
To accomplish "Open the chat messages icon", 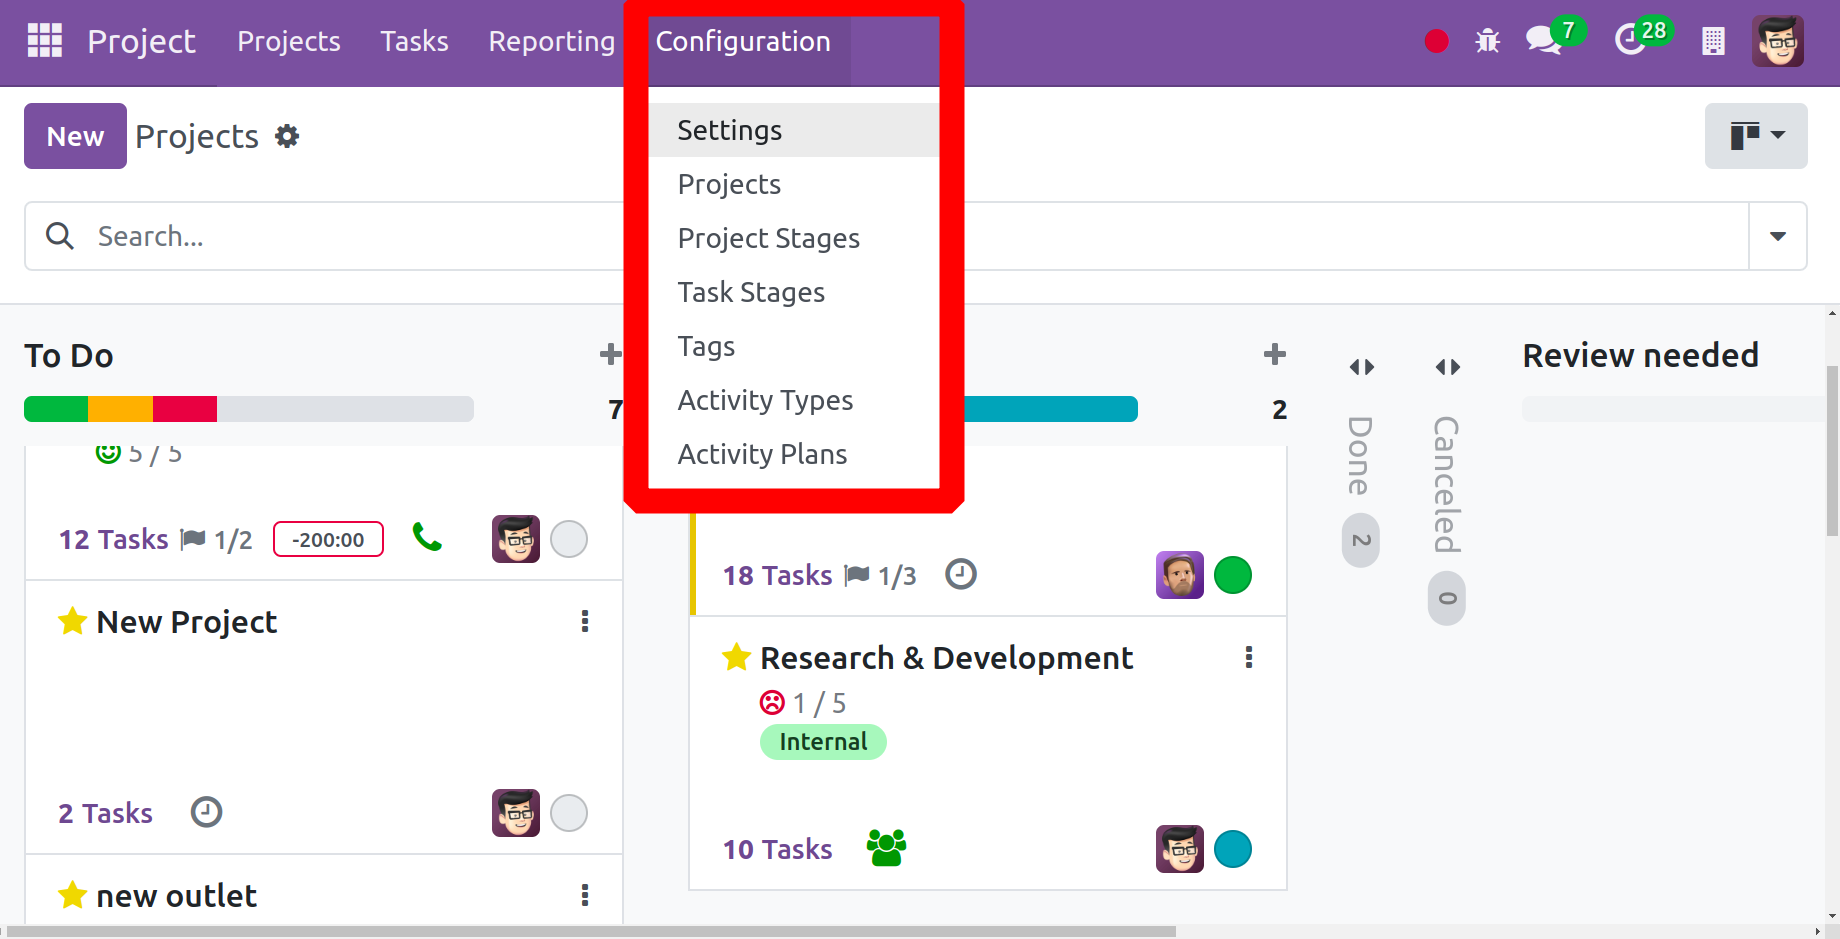I will pos(1543,40).
